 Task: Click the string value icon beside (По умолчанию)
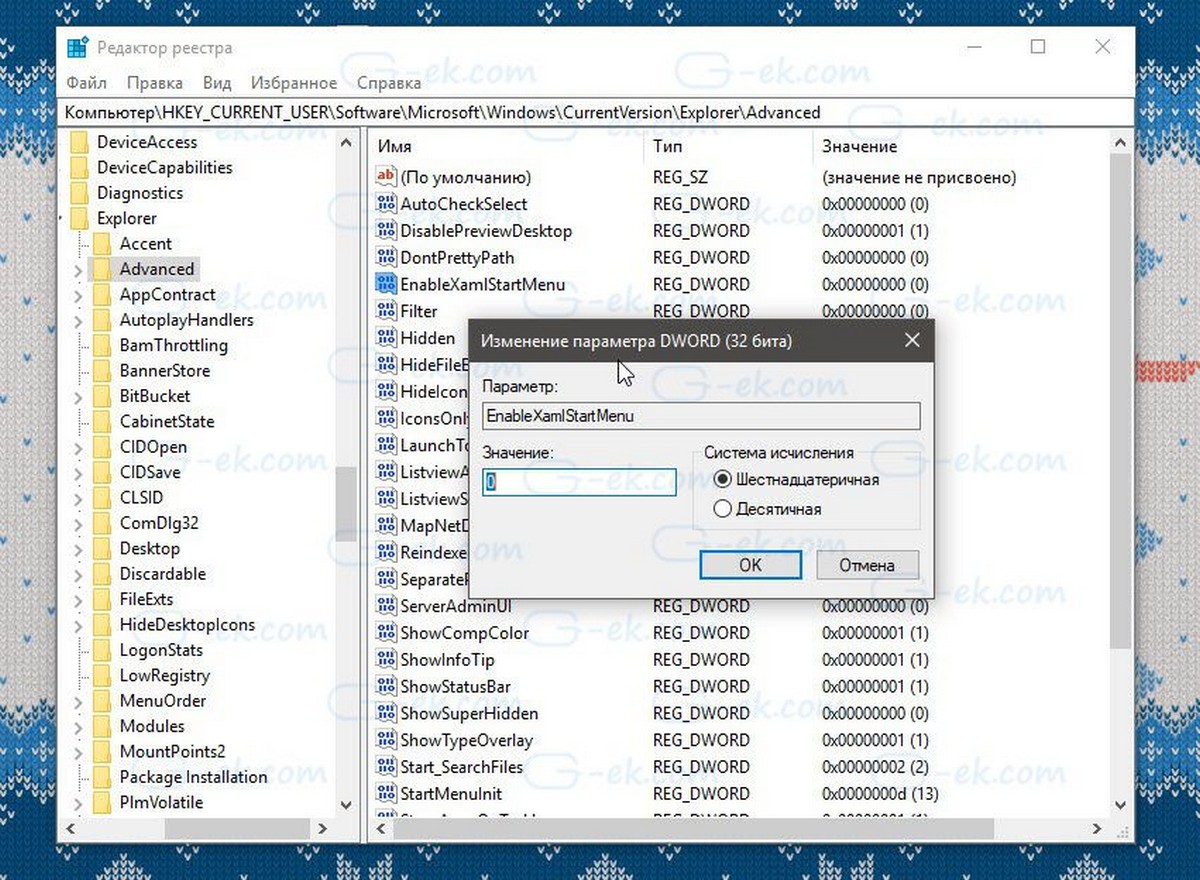tap(386, 177)
